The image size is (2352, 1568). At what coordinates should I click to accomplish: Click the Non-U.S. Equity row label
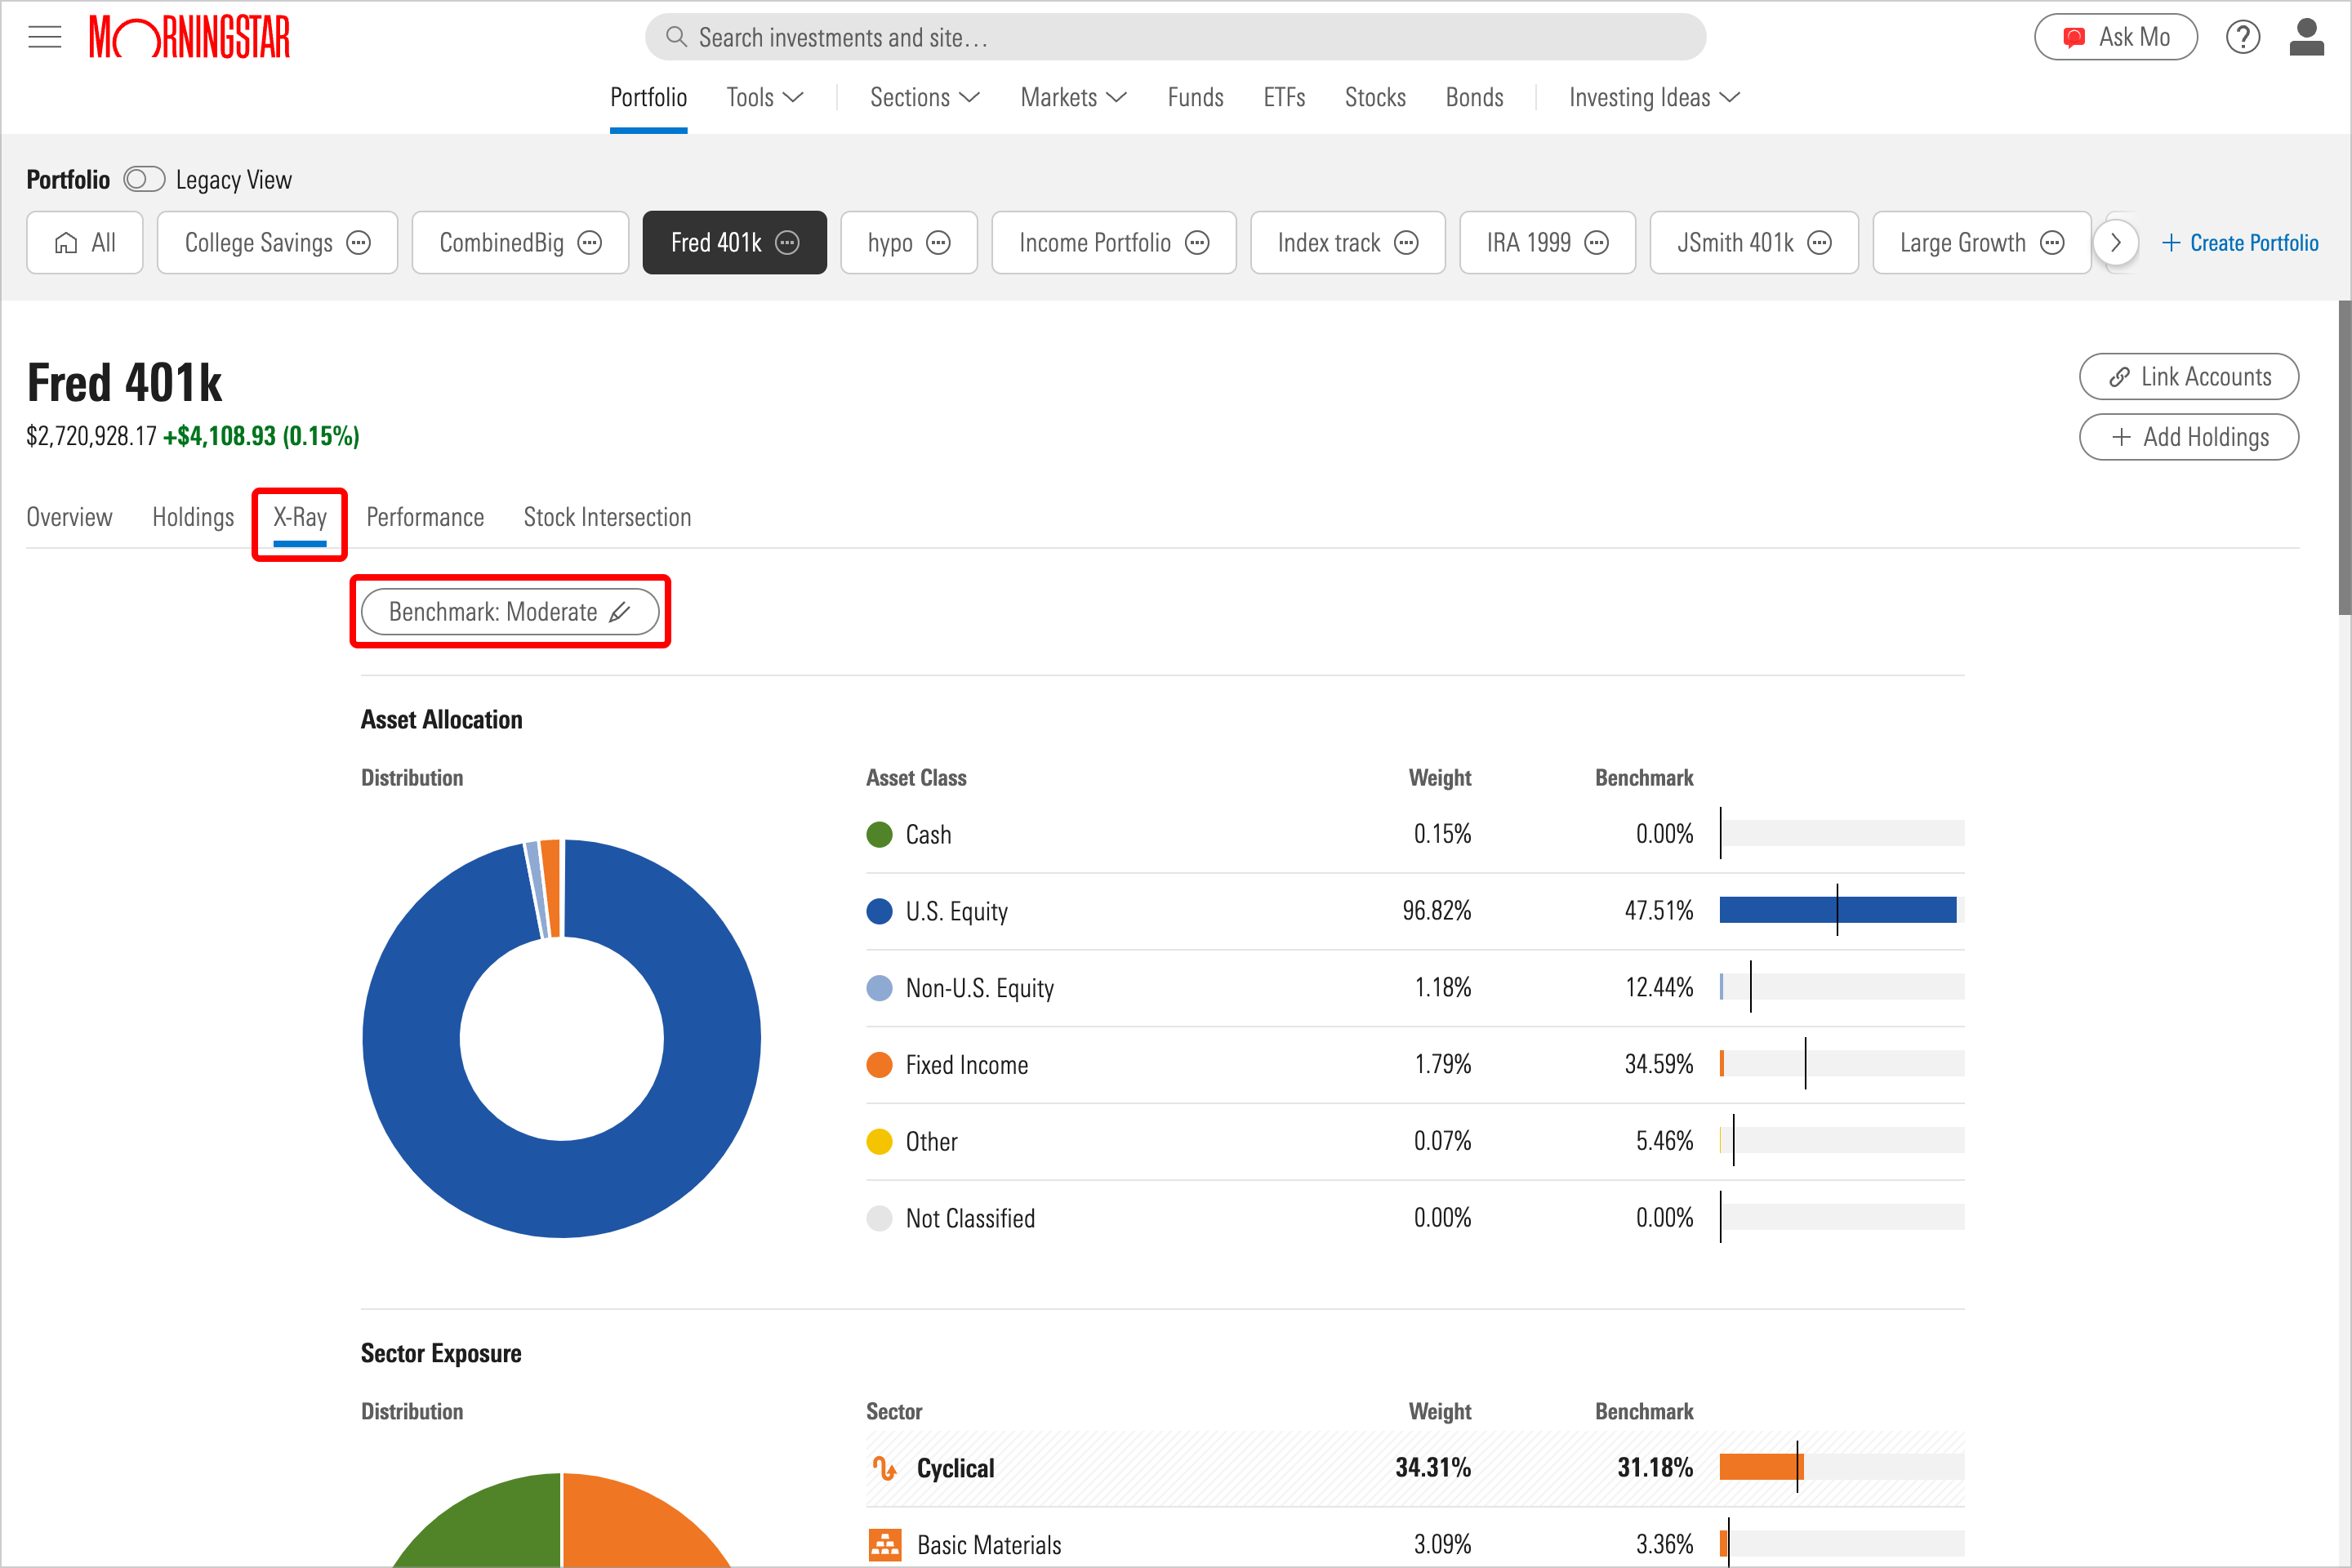click(979, 988)
